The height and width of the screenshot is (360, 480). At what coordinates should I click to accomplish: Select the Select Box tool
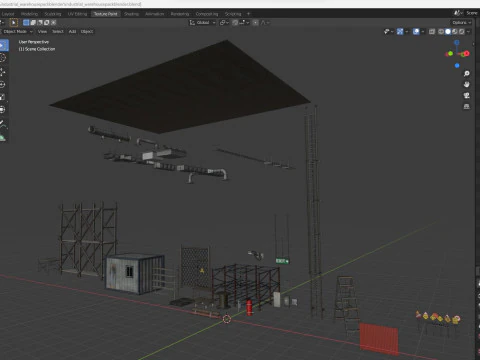pyautogui.click(x=3, y=45)
